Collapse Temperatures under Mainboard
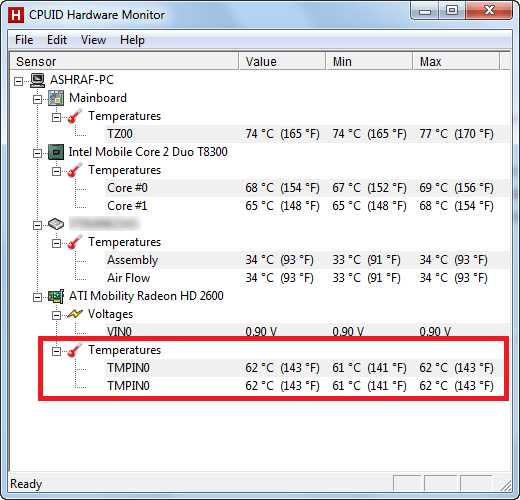 (x=57, y=117)
